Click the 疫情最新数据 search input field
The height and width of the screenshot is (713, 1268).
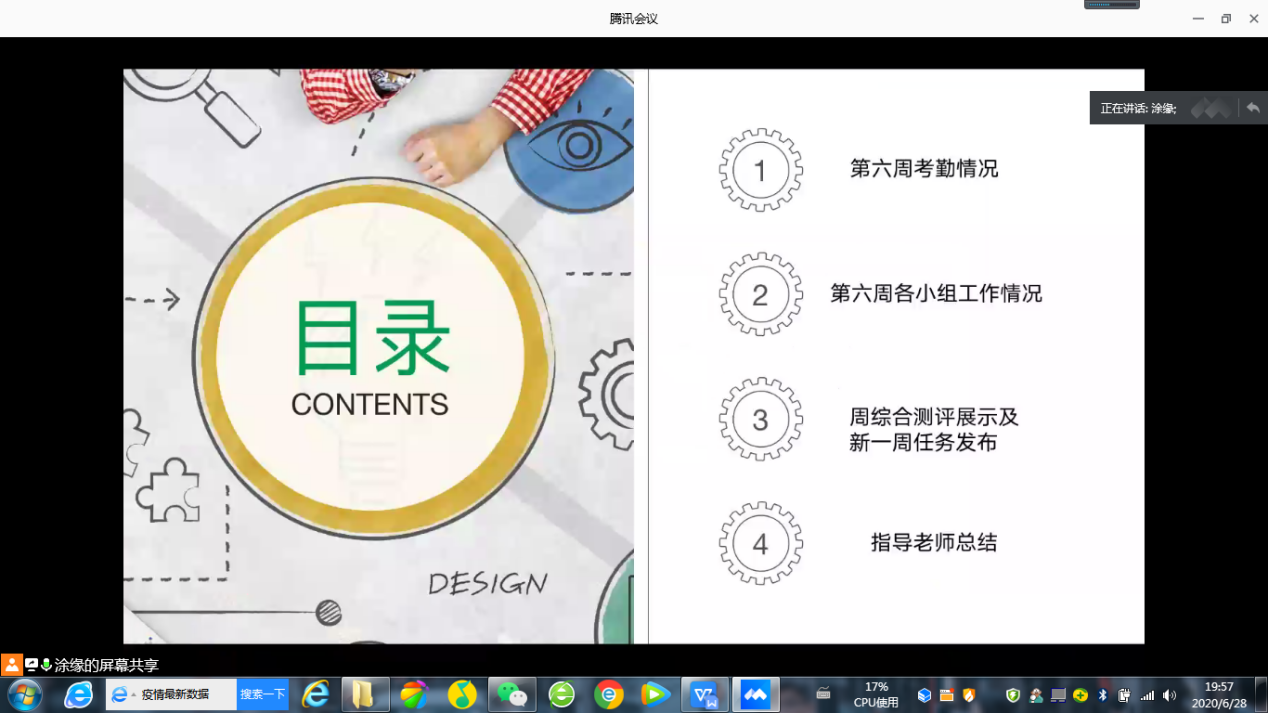pyautogui.click(x=186, y=694)
